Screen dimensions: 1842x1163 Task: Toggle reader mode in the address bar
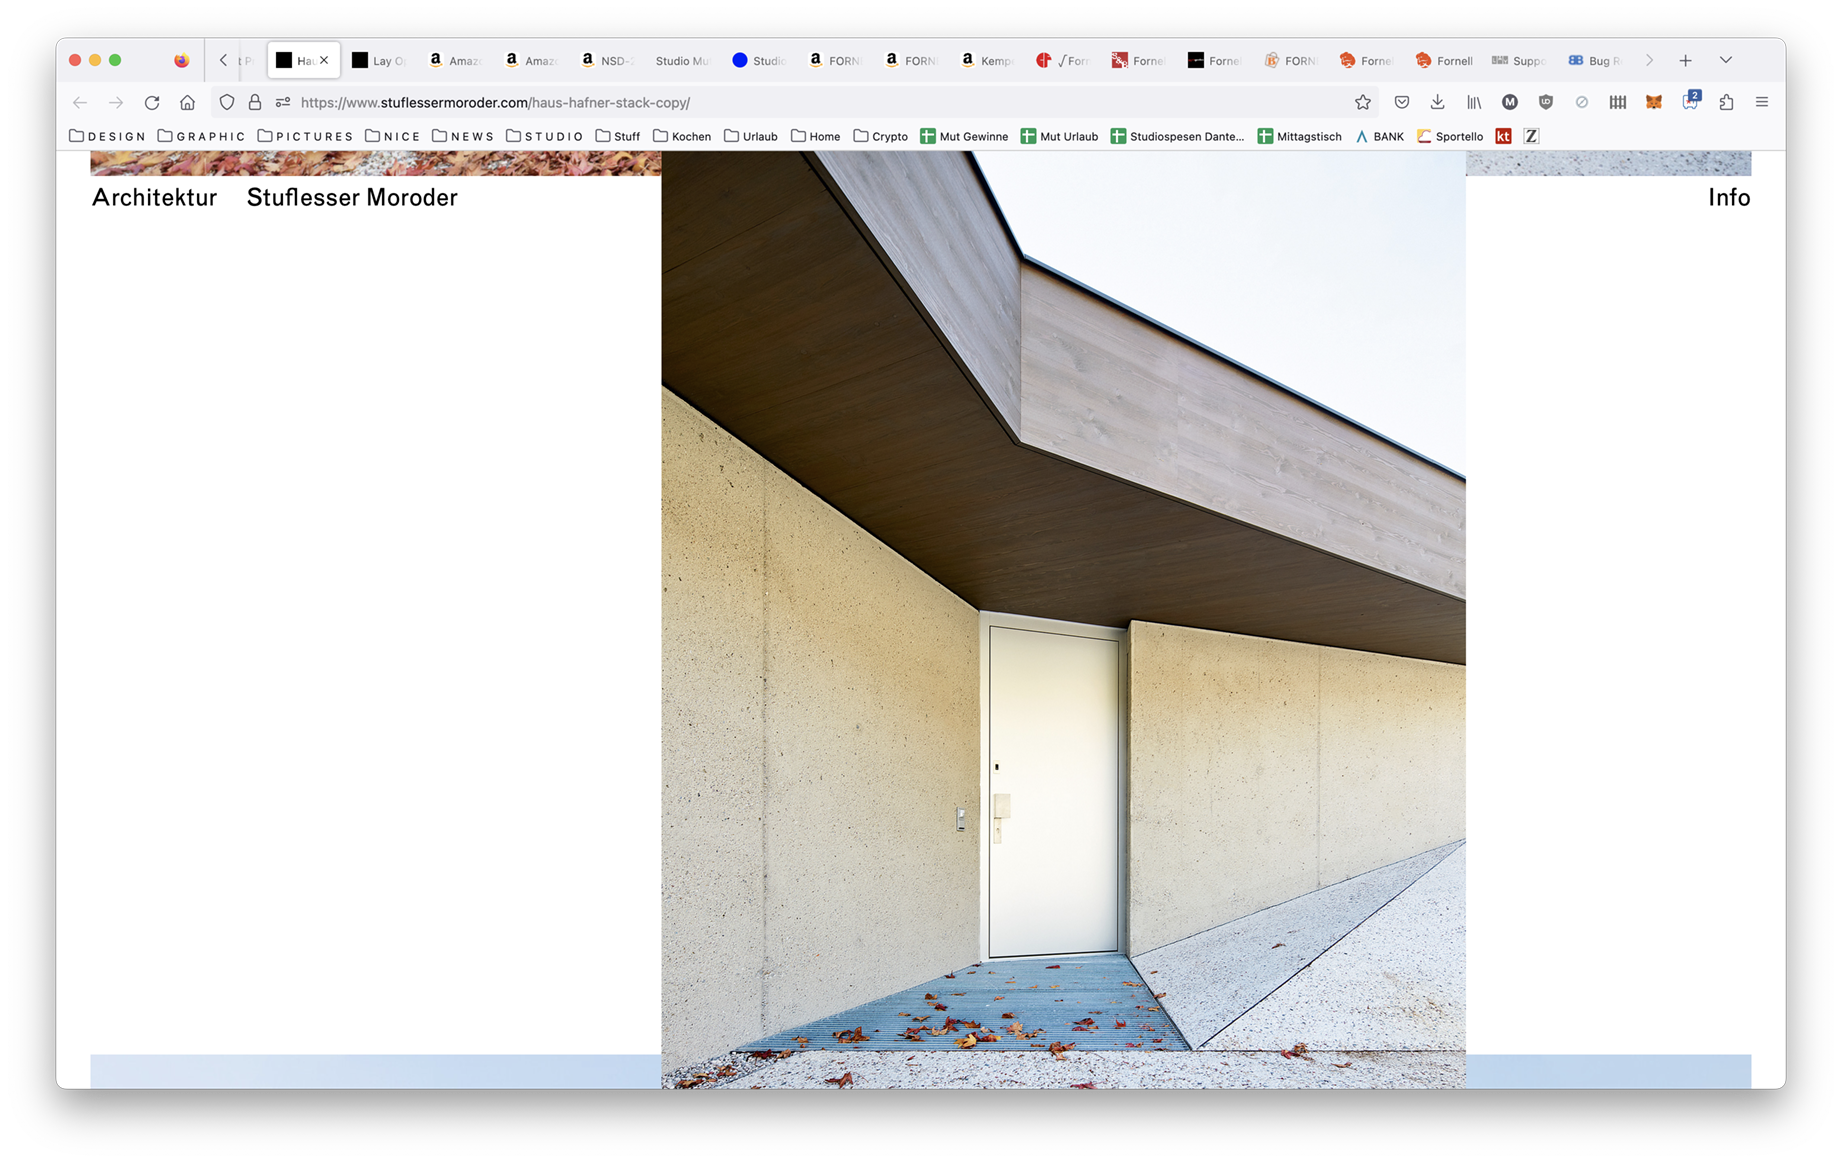[x=283, y=101]
